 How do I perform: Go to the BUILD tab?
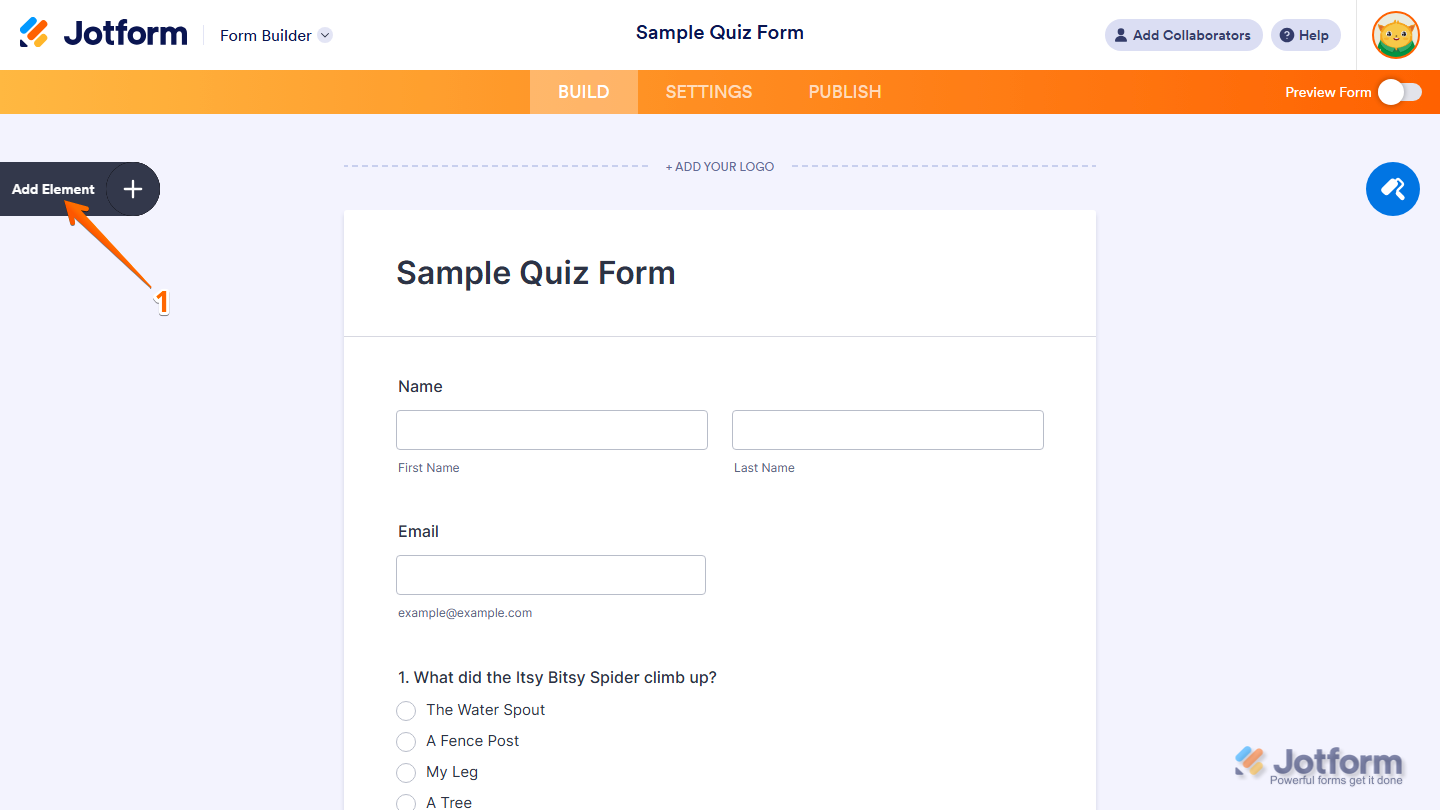pyautogui.click(x=583, y=92)
